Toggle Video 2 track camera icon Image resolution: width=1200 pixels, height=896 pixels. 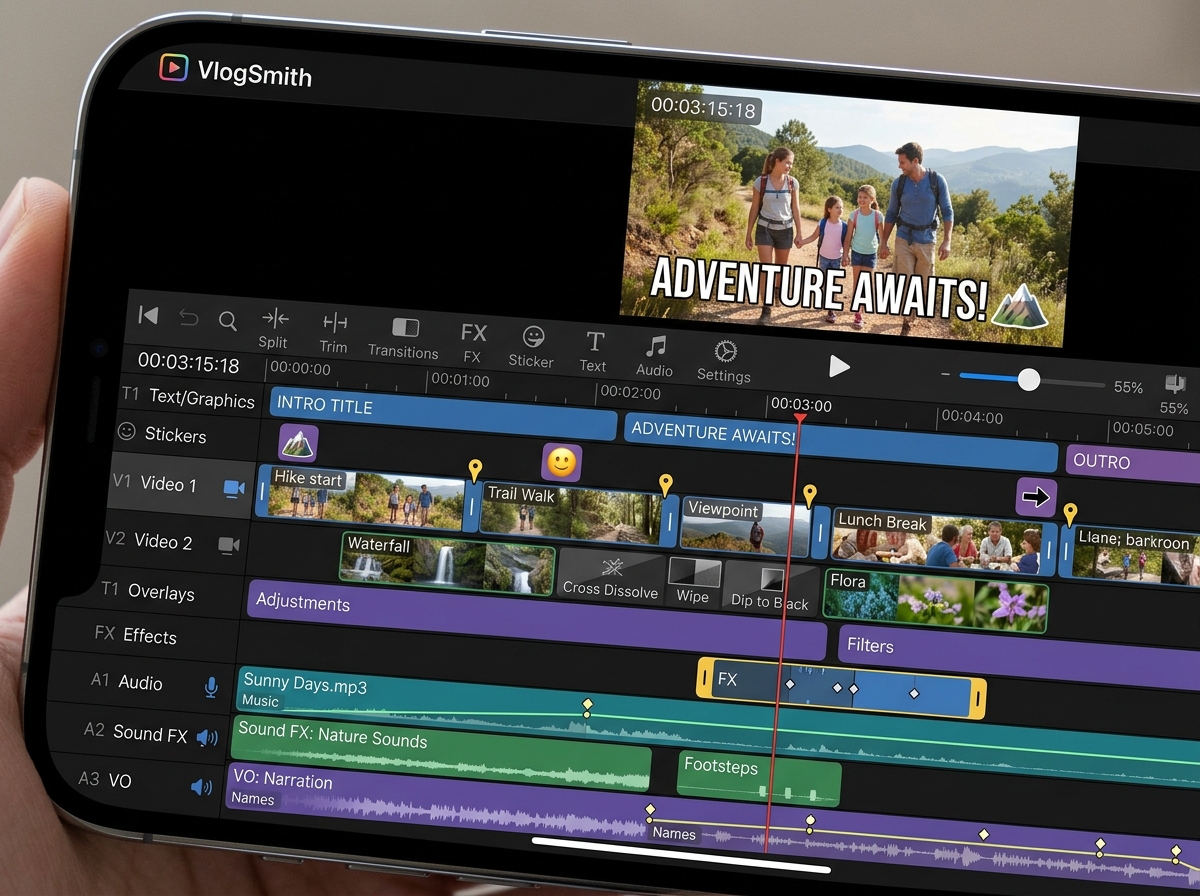(x=229, y=545)
